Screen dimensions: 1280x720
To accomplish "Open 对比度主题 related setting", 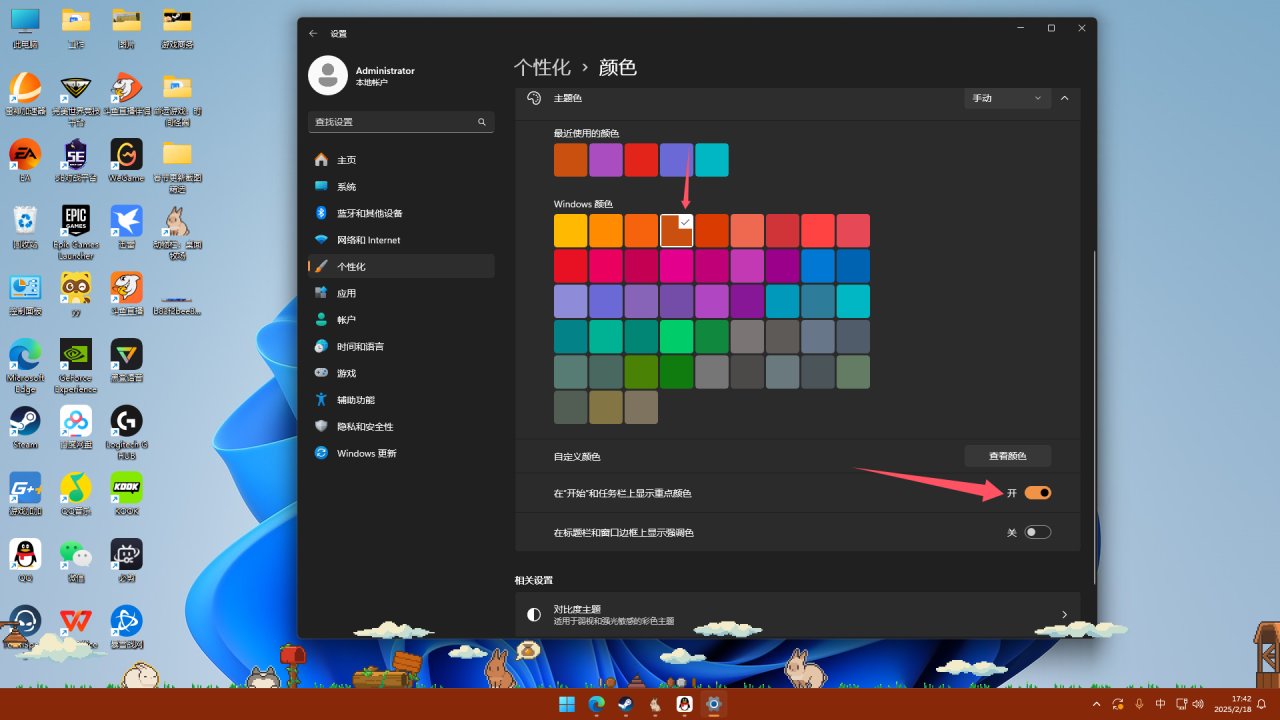I will [797, 614].
